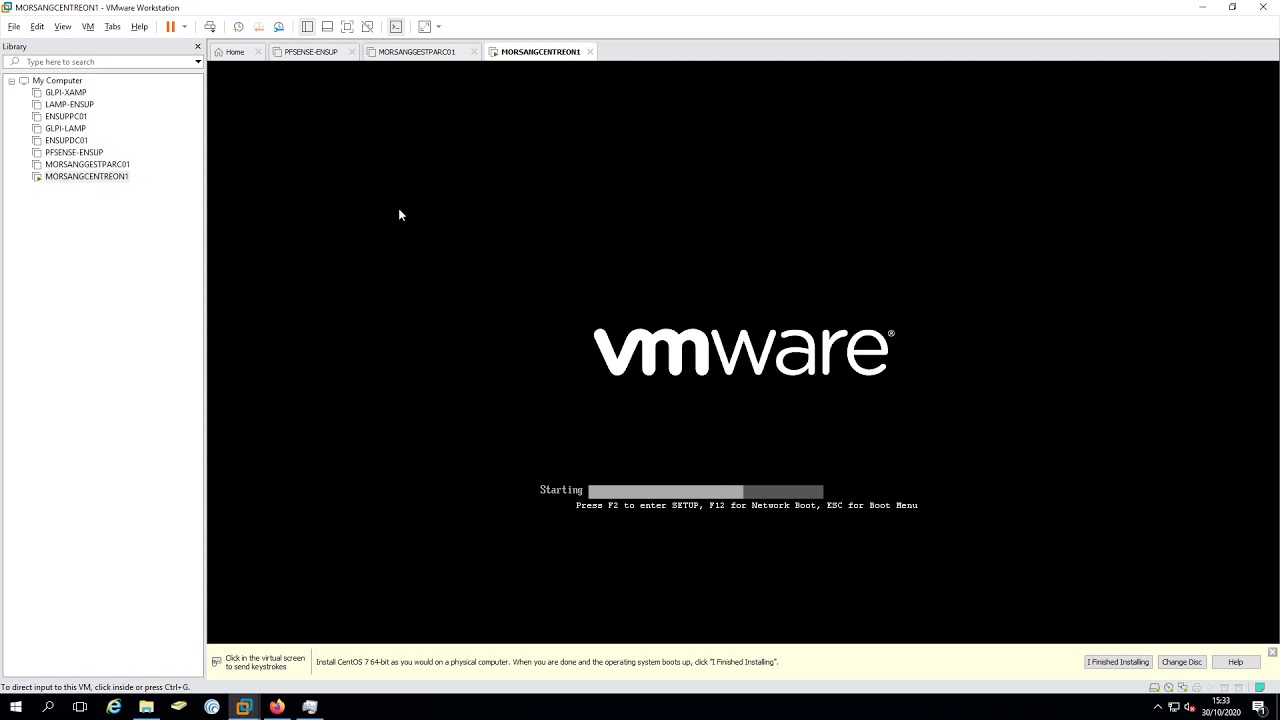Open the Snapshot Manager icon
The width and height of the screenshot is (1280, 720).
pos(279,27)
